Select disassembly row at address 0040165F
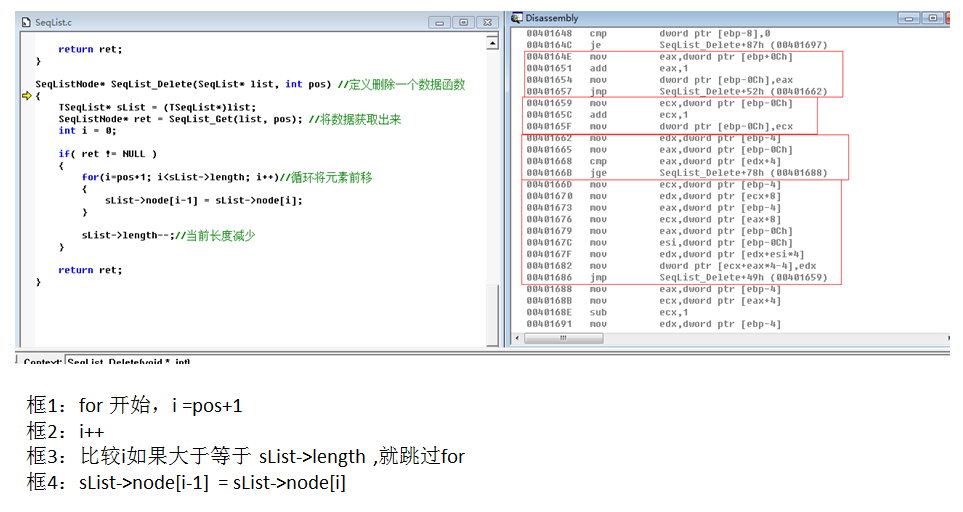The height and width of the screenshot is (512, 963). point(660,126)
